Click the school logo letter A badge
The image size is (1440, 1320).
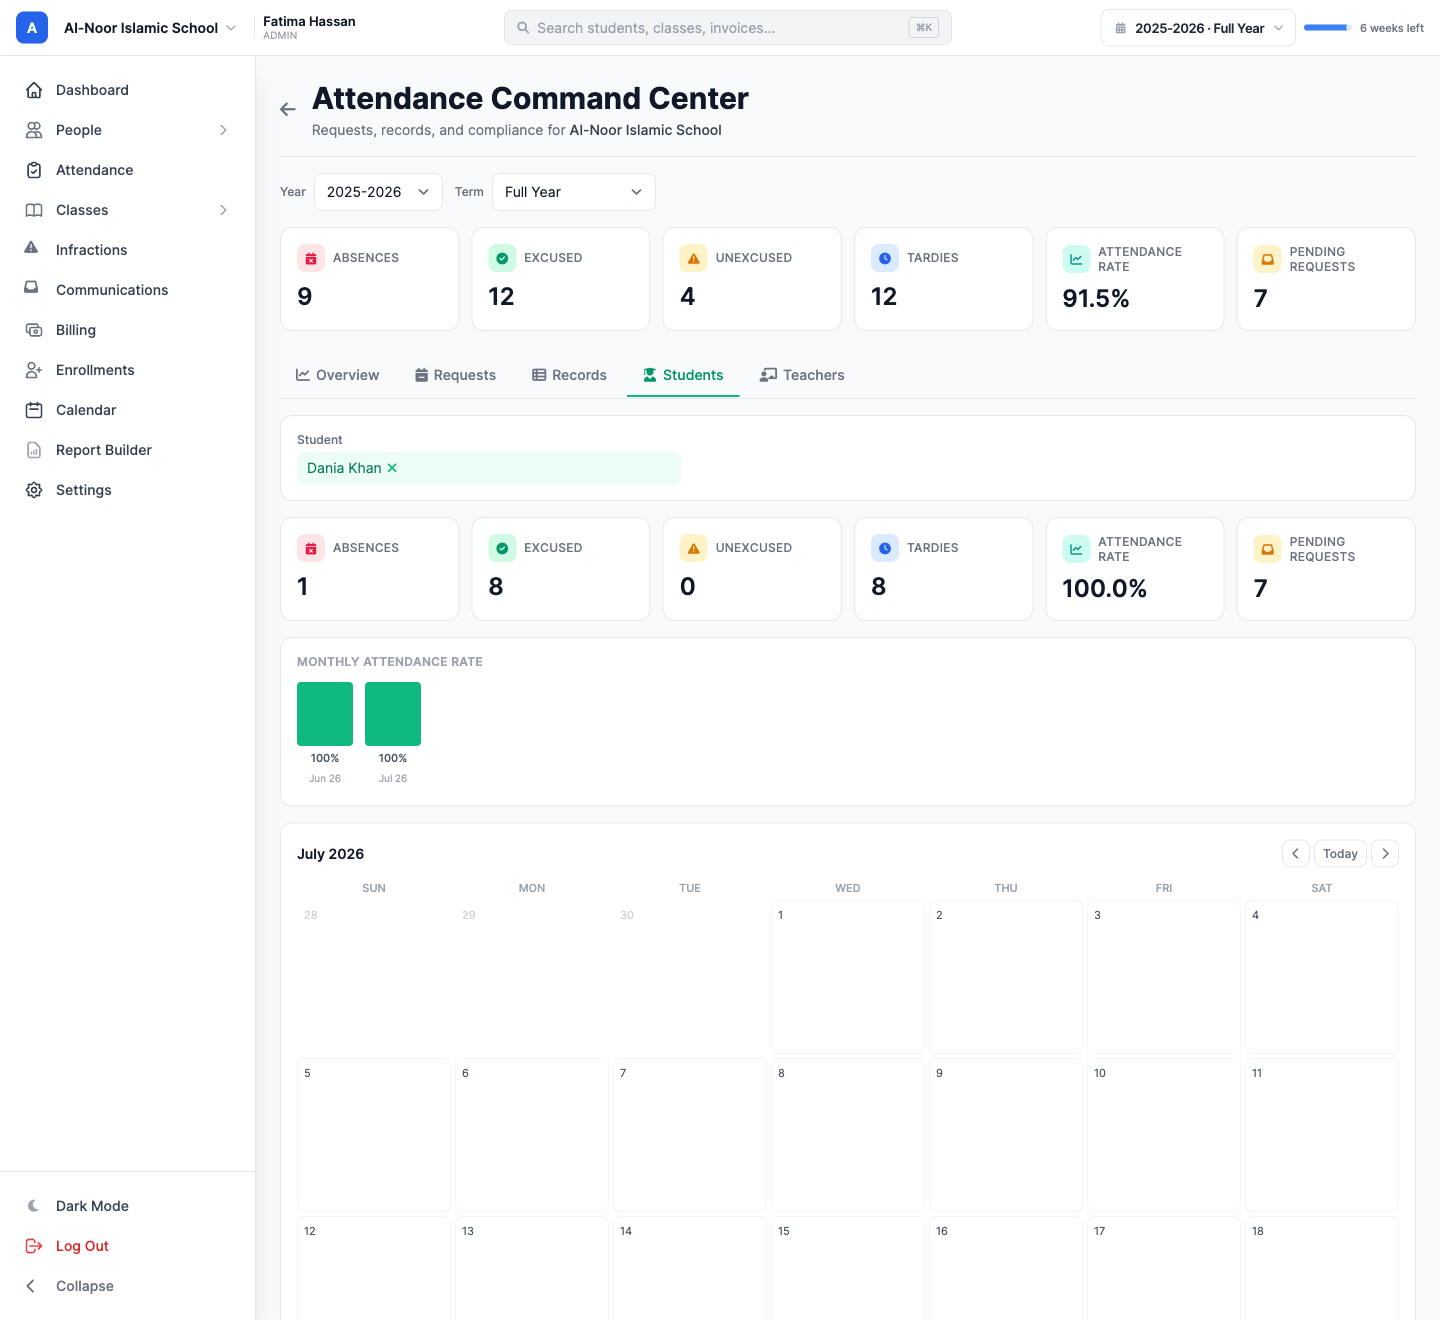tap(32, 28)
